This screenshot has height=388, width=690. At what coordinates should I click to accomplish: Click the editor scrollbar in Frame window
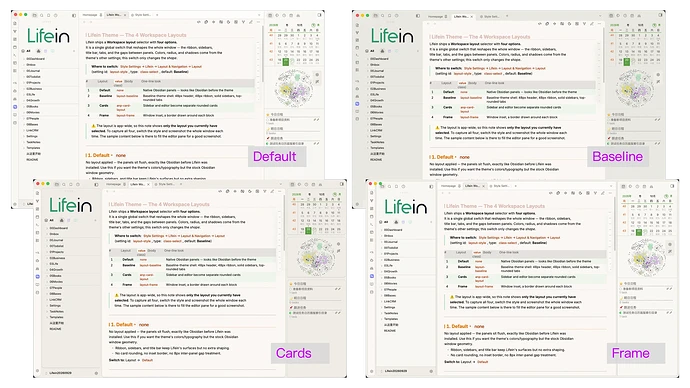[615, 224]
